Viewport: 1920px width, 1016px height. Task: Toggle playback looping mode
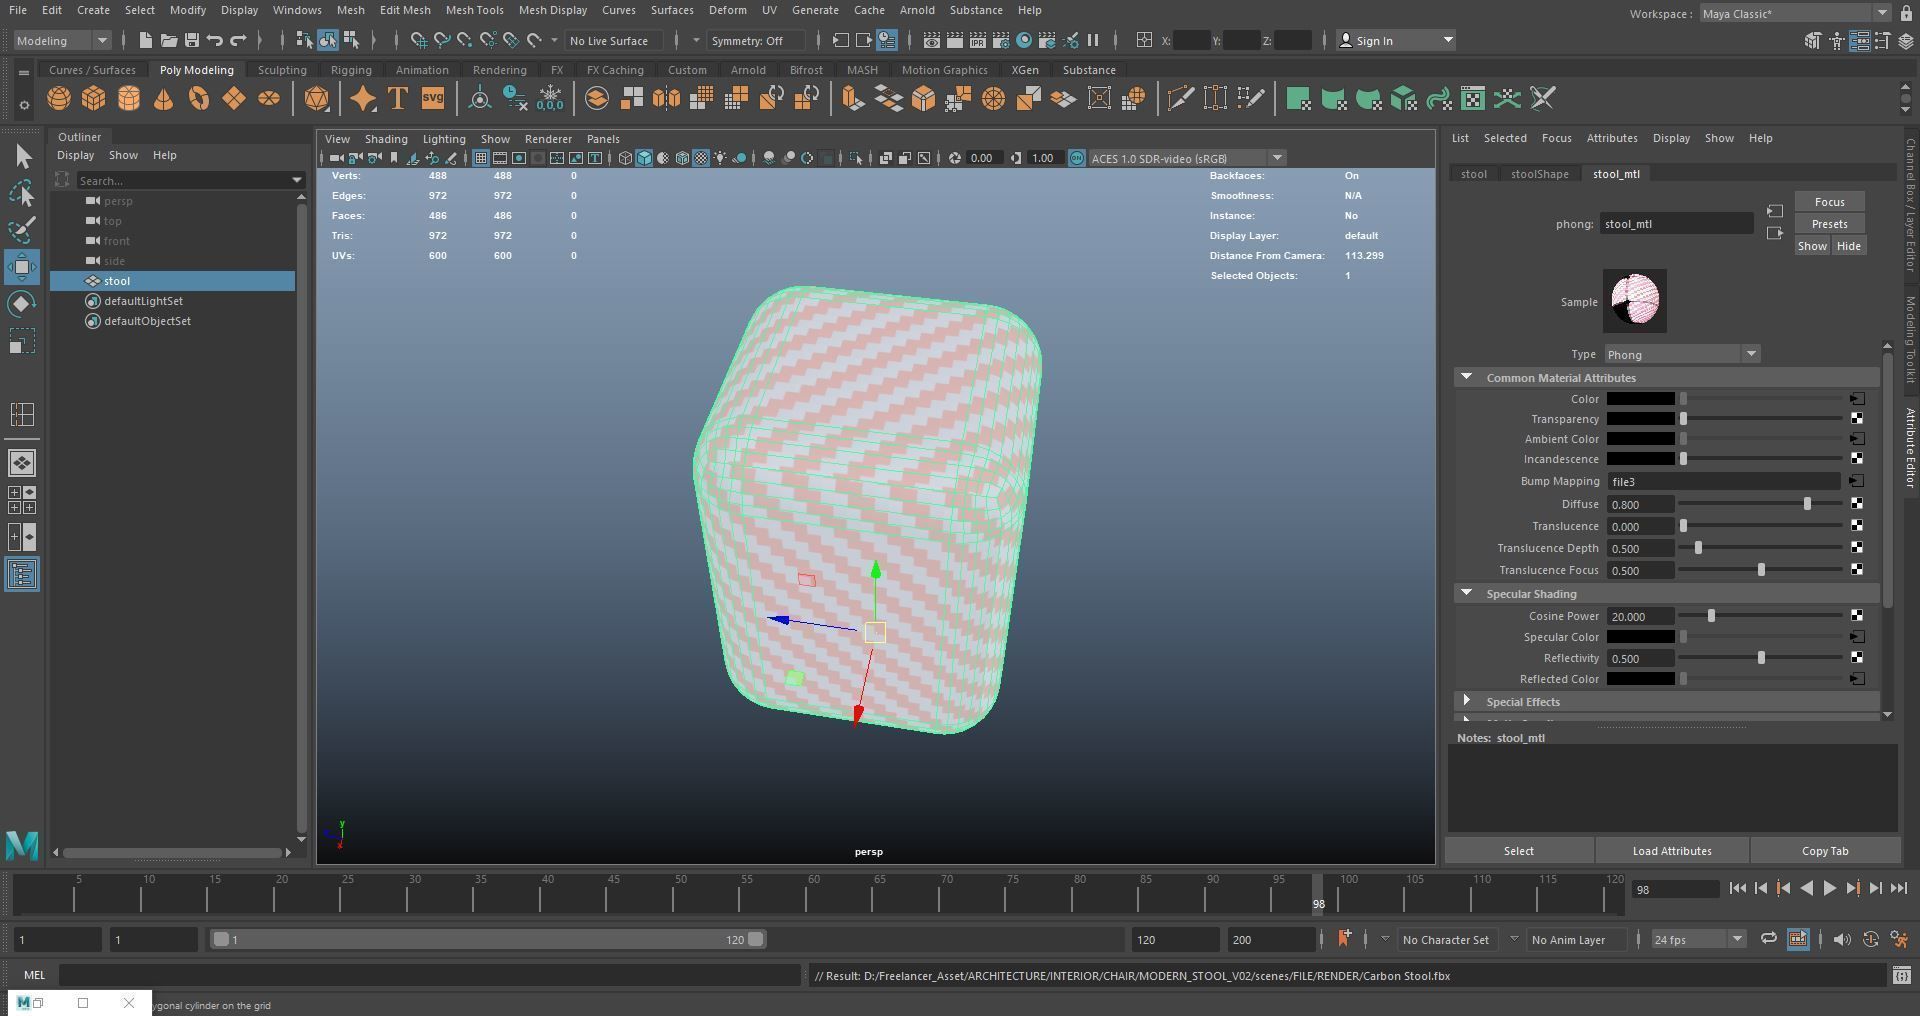1769,939
